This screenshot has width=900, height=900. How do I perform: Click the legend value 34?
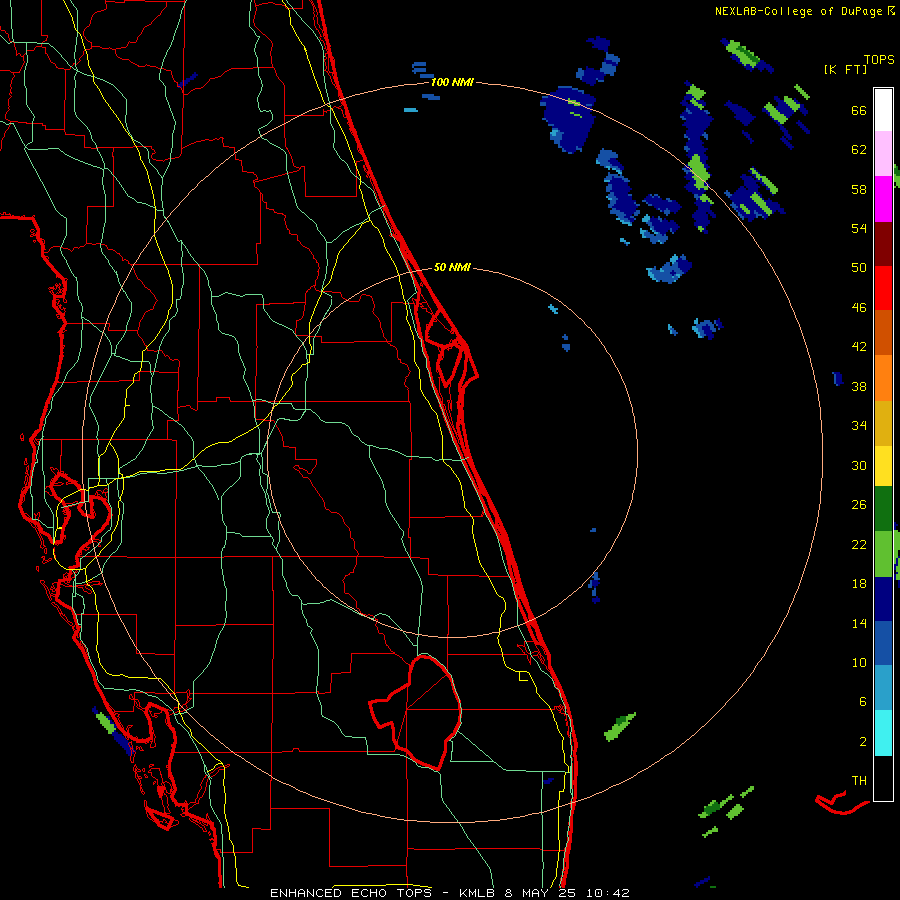point(859,426)
